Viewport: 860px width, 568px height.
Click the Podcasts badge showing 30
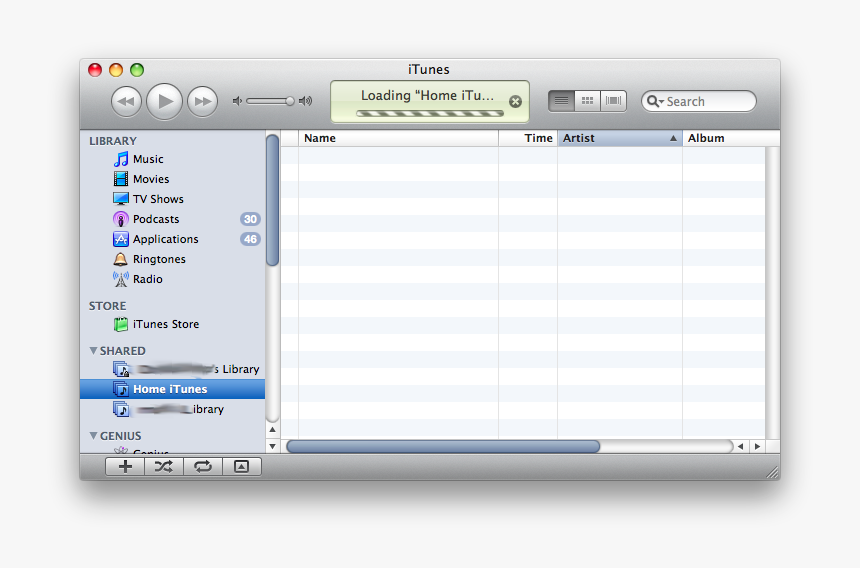(x=250, y=219)
